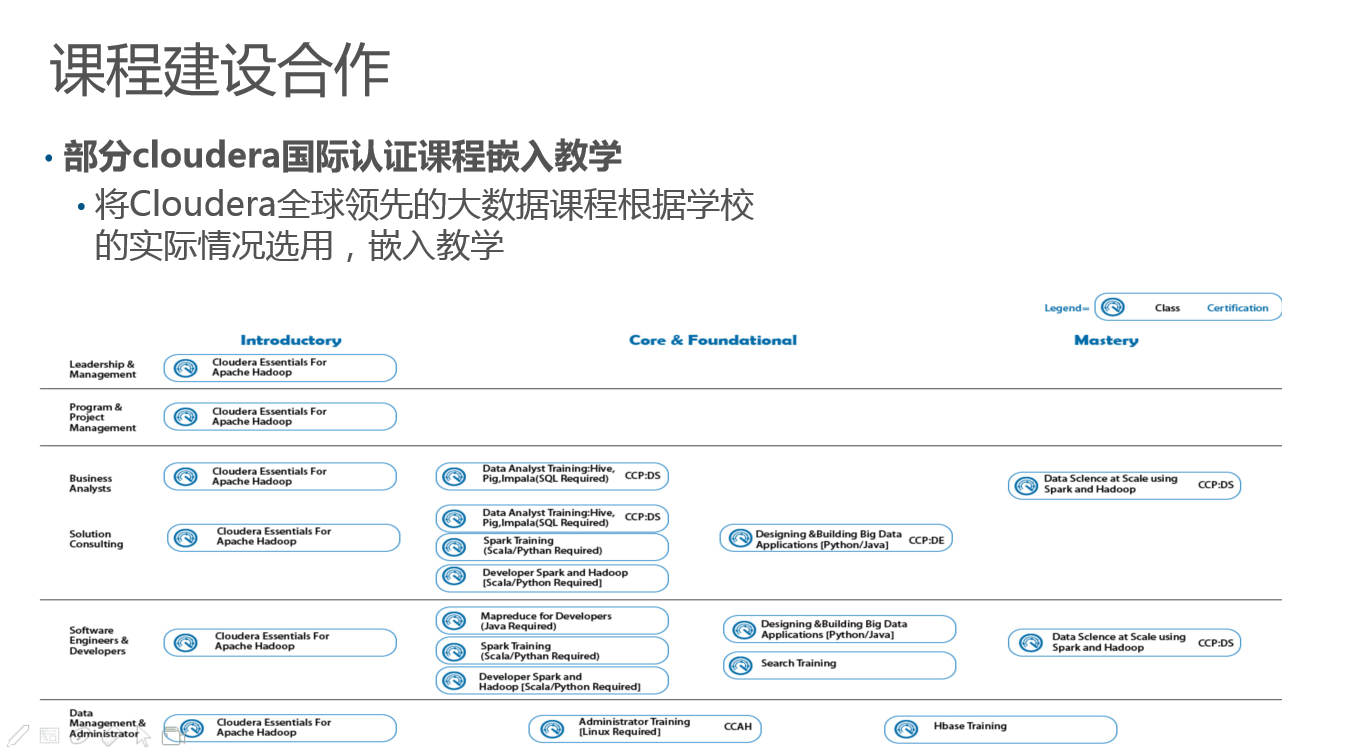Viewport: 1353px width, 753px height.
Task: Click the Search Training course logo
Action: click(x=740, y=665)
